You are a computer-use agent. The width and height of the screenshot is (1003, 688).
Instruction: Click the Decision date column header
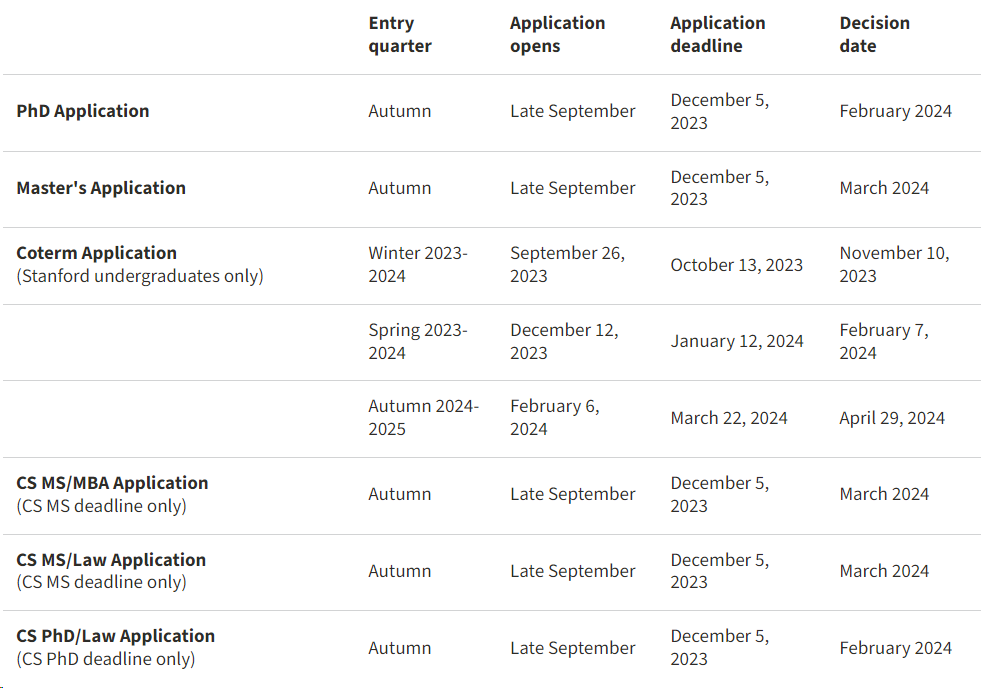click(874, 35)
